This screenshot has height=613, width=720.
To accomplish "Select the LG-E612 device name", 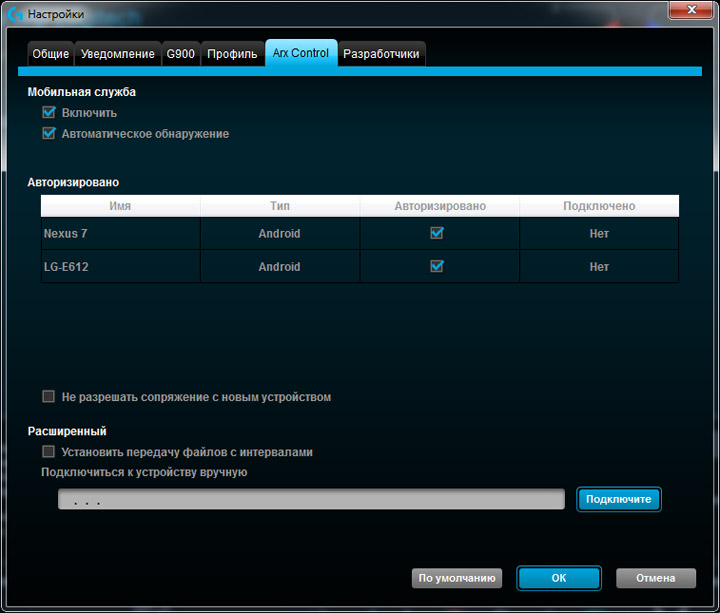I will 66,267.
